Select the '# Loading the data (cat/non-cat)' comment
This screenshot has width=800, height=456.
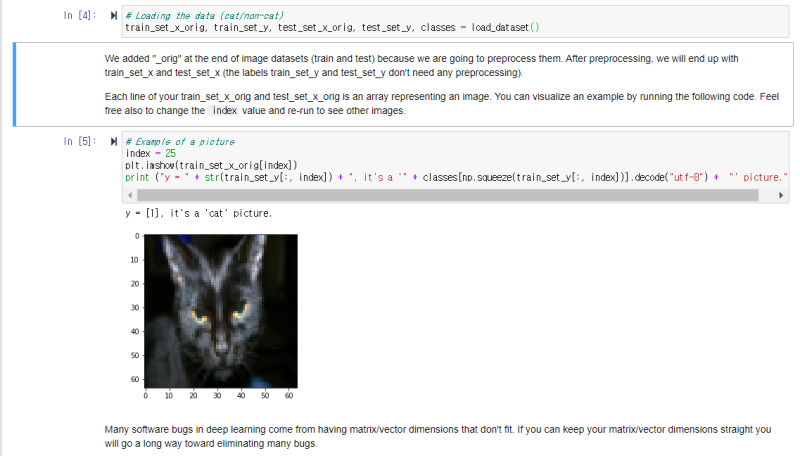205,16
